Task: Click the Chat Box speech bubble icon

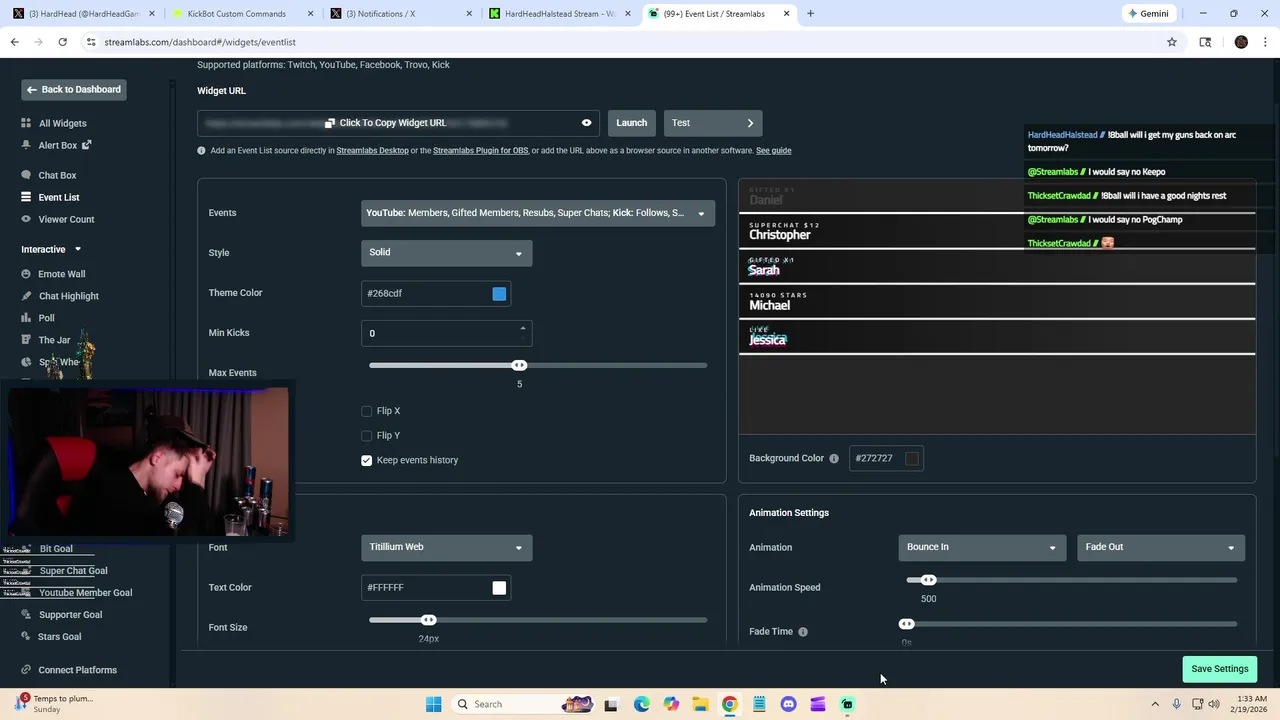Action: pos(26,175)
